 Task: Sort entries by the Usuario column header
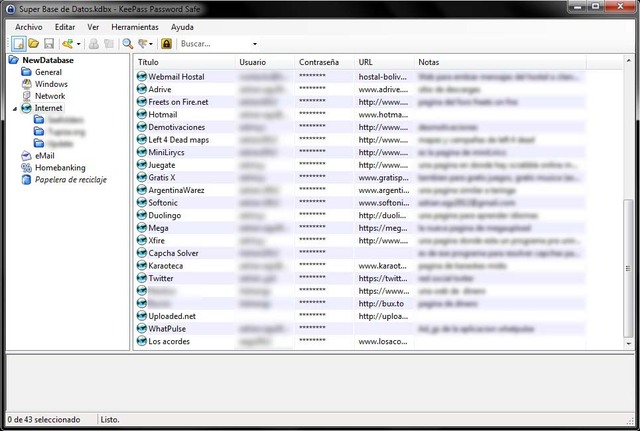pos(265,62)
